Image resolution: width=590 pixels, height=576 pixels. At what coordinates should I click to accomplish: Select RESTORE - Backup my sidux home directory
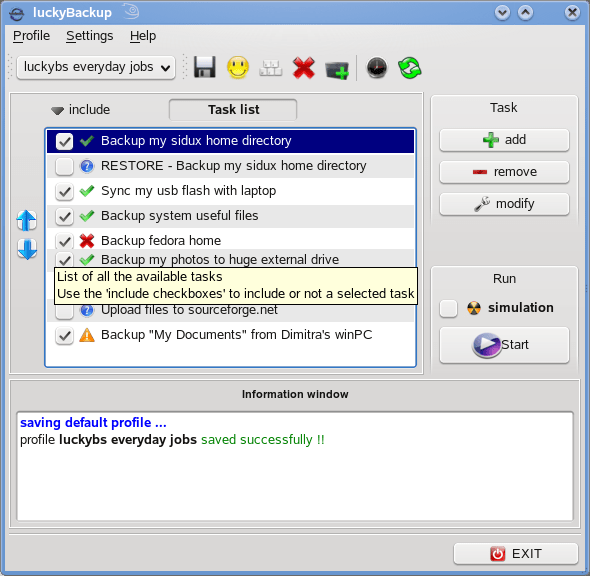pos(230,166)
